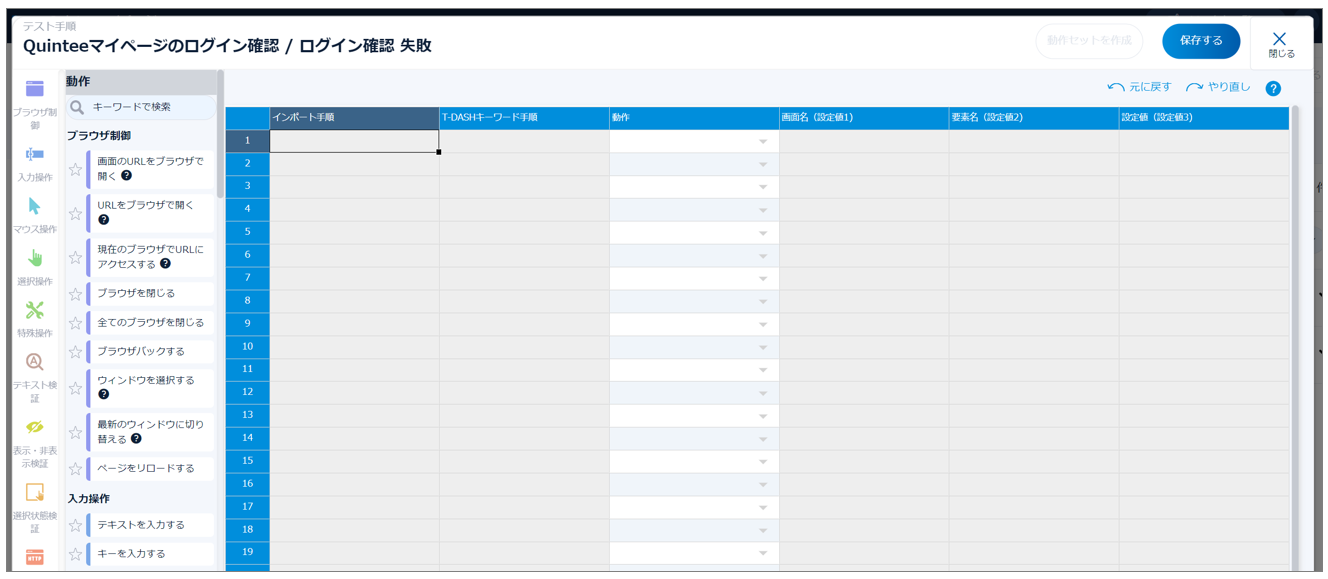Open the 特殊操作 tools icon category

point(35,310)
